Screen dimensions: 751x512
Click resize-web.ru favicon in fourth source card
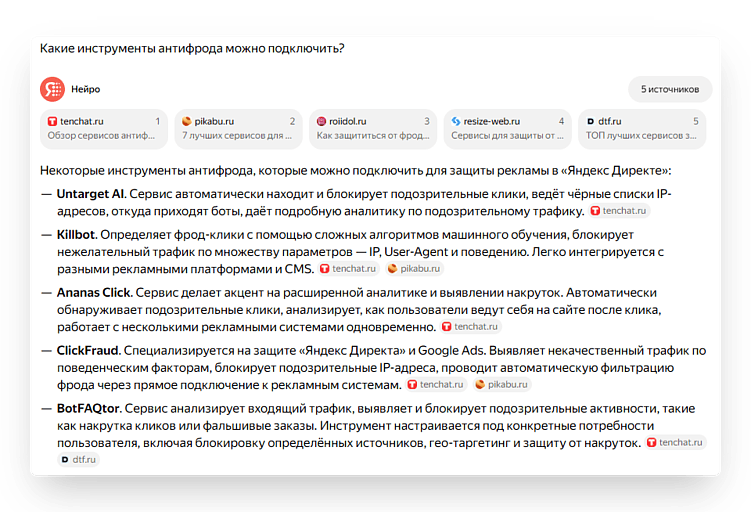point(456,122)
